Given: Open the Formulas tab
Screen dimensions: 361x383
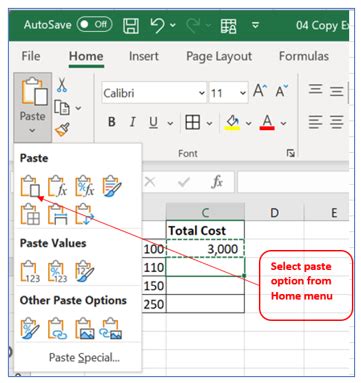Looking at the screenshot, I should point(304,56).
